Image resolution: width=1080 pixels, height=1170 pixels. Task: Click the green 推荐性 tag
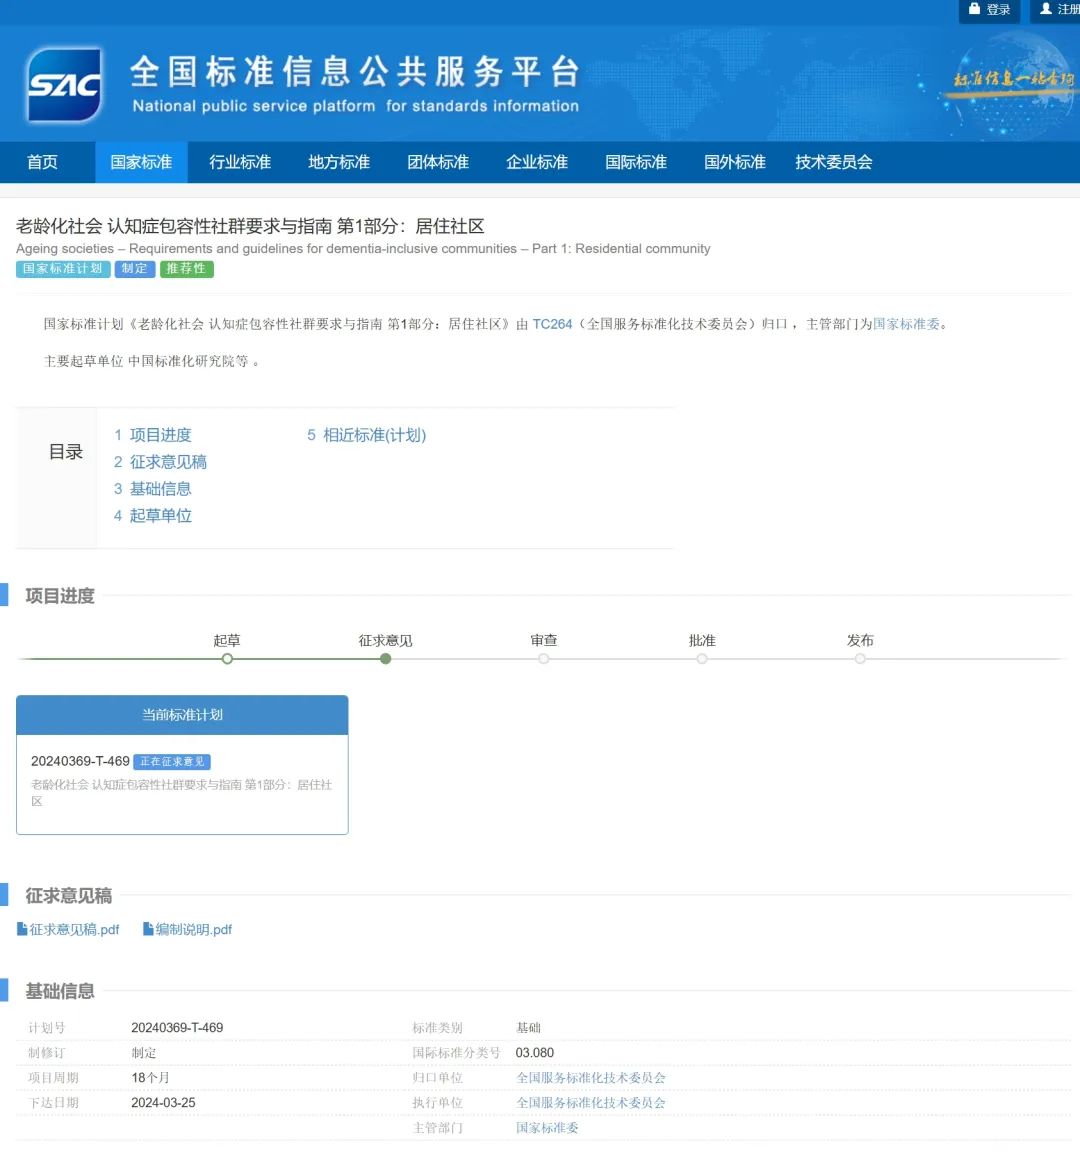(x=186, y=268)
